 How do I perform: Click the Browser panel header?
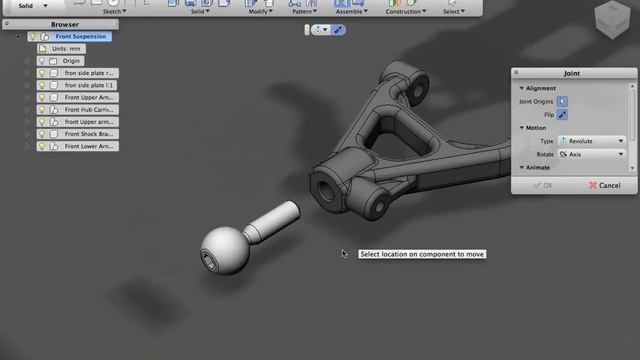(61, 24)
